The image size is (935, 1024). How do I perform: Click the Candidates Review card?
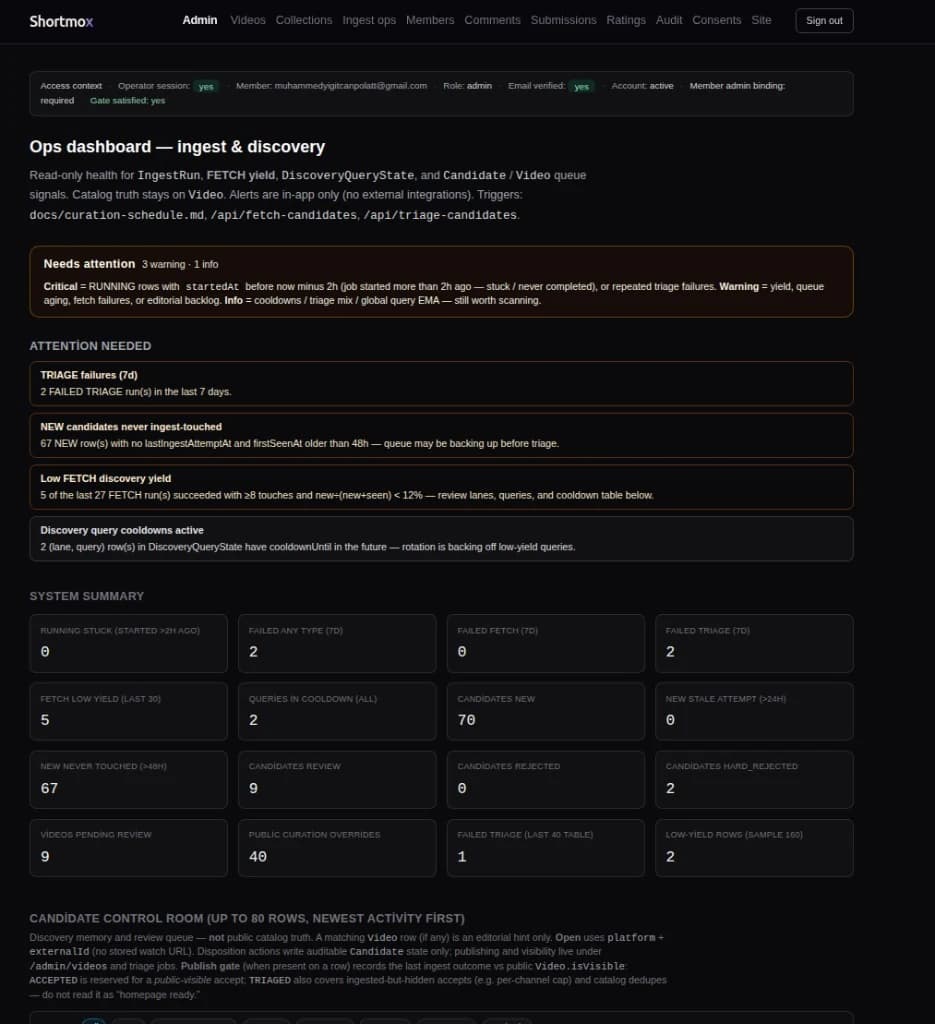337,780
